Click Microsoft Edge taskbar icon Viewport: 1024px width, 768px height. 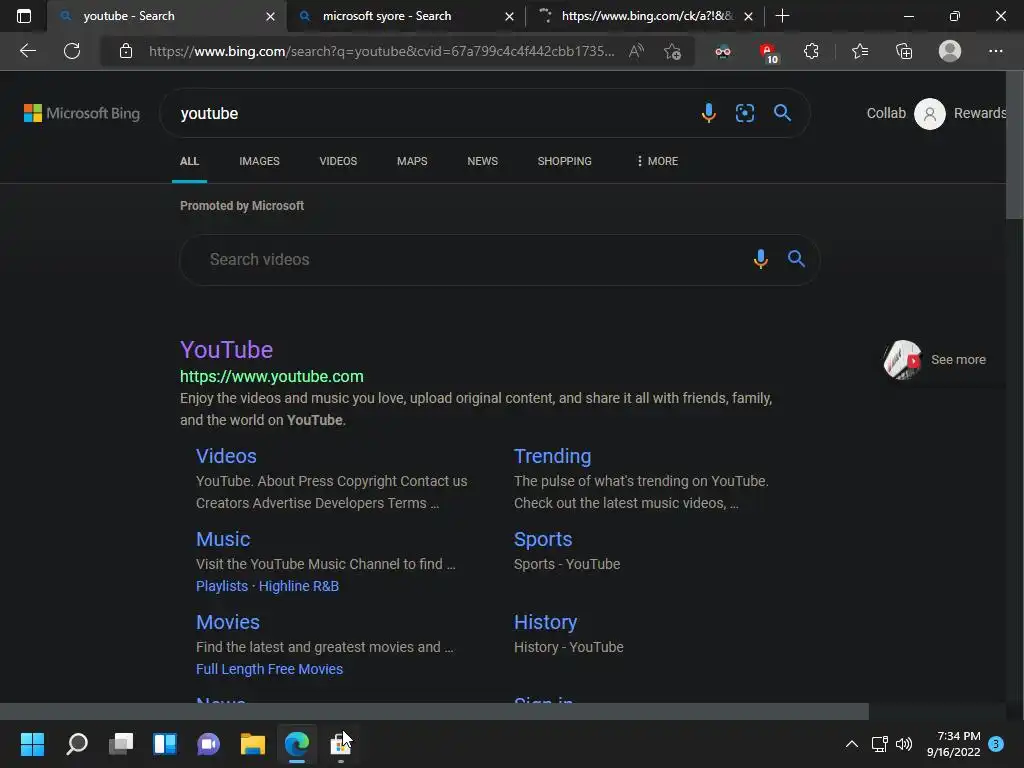pos(296,744)
